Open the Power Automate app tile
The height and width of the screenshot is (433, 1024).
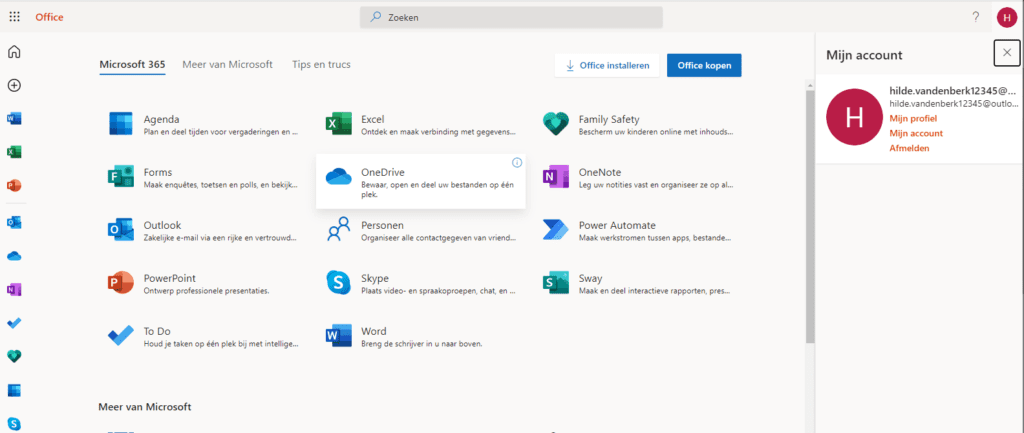[x=638, y=230]
